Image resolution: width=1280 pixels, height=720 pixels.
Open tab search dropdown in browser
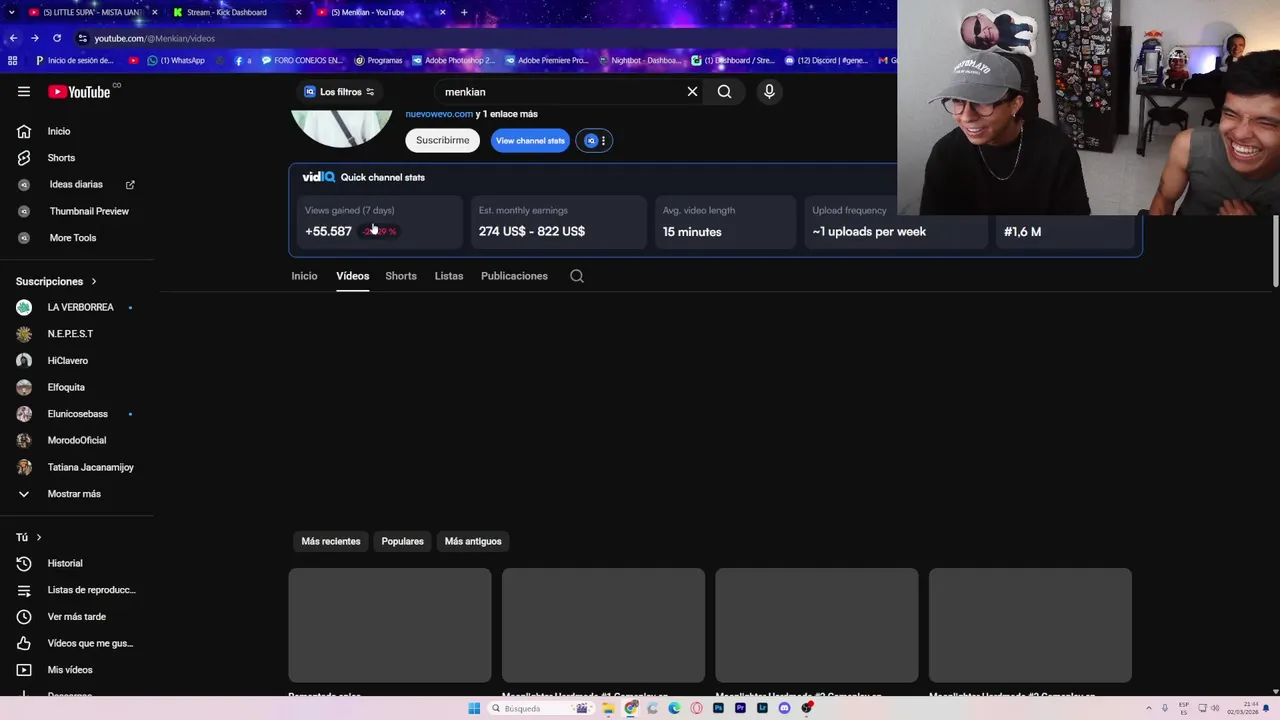click(13, 12)
